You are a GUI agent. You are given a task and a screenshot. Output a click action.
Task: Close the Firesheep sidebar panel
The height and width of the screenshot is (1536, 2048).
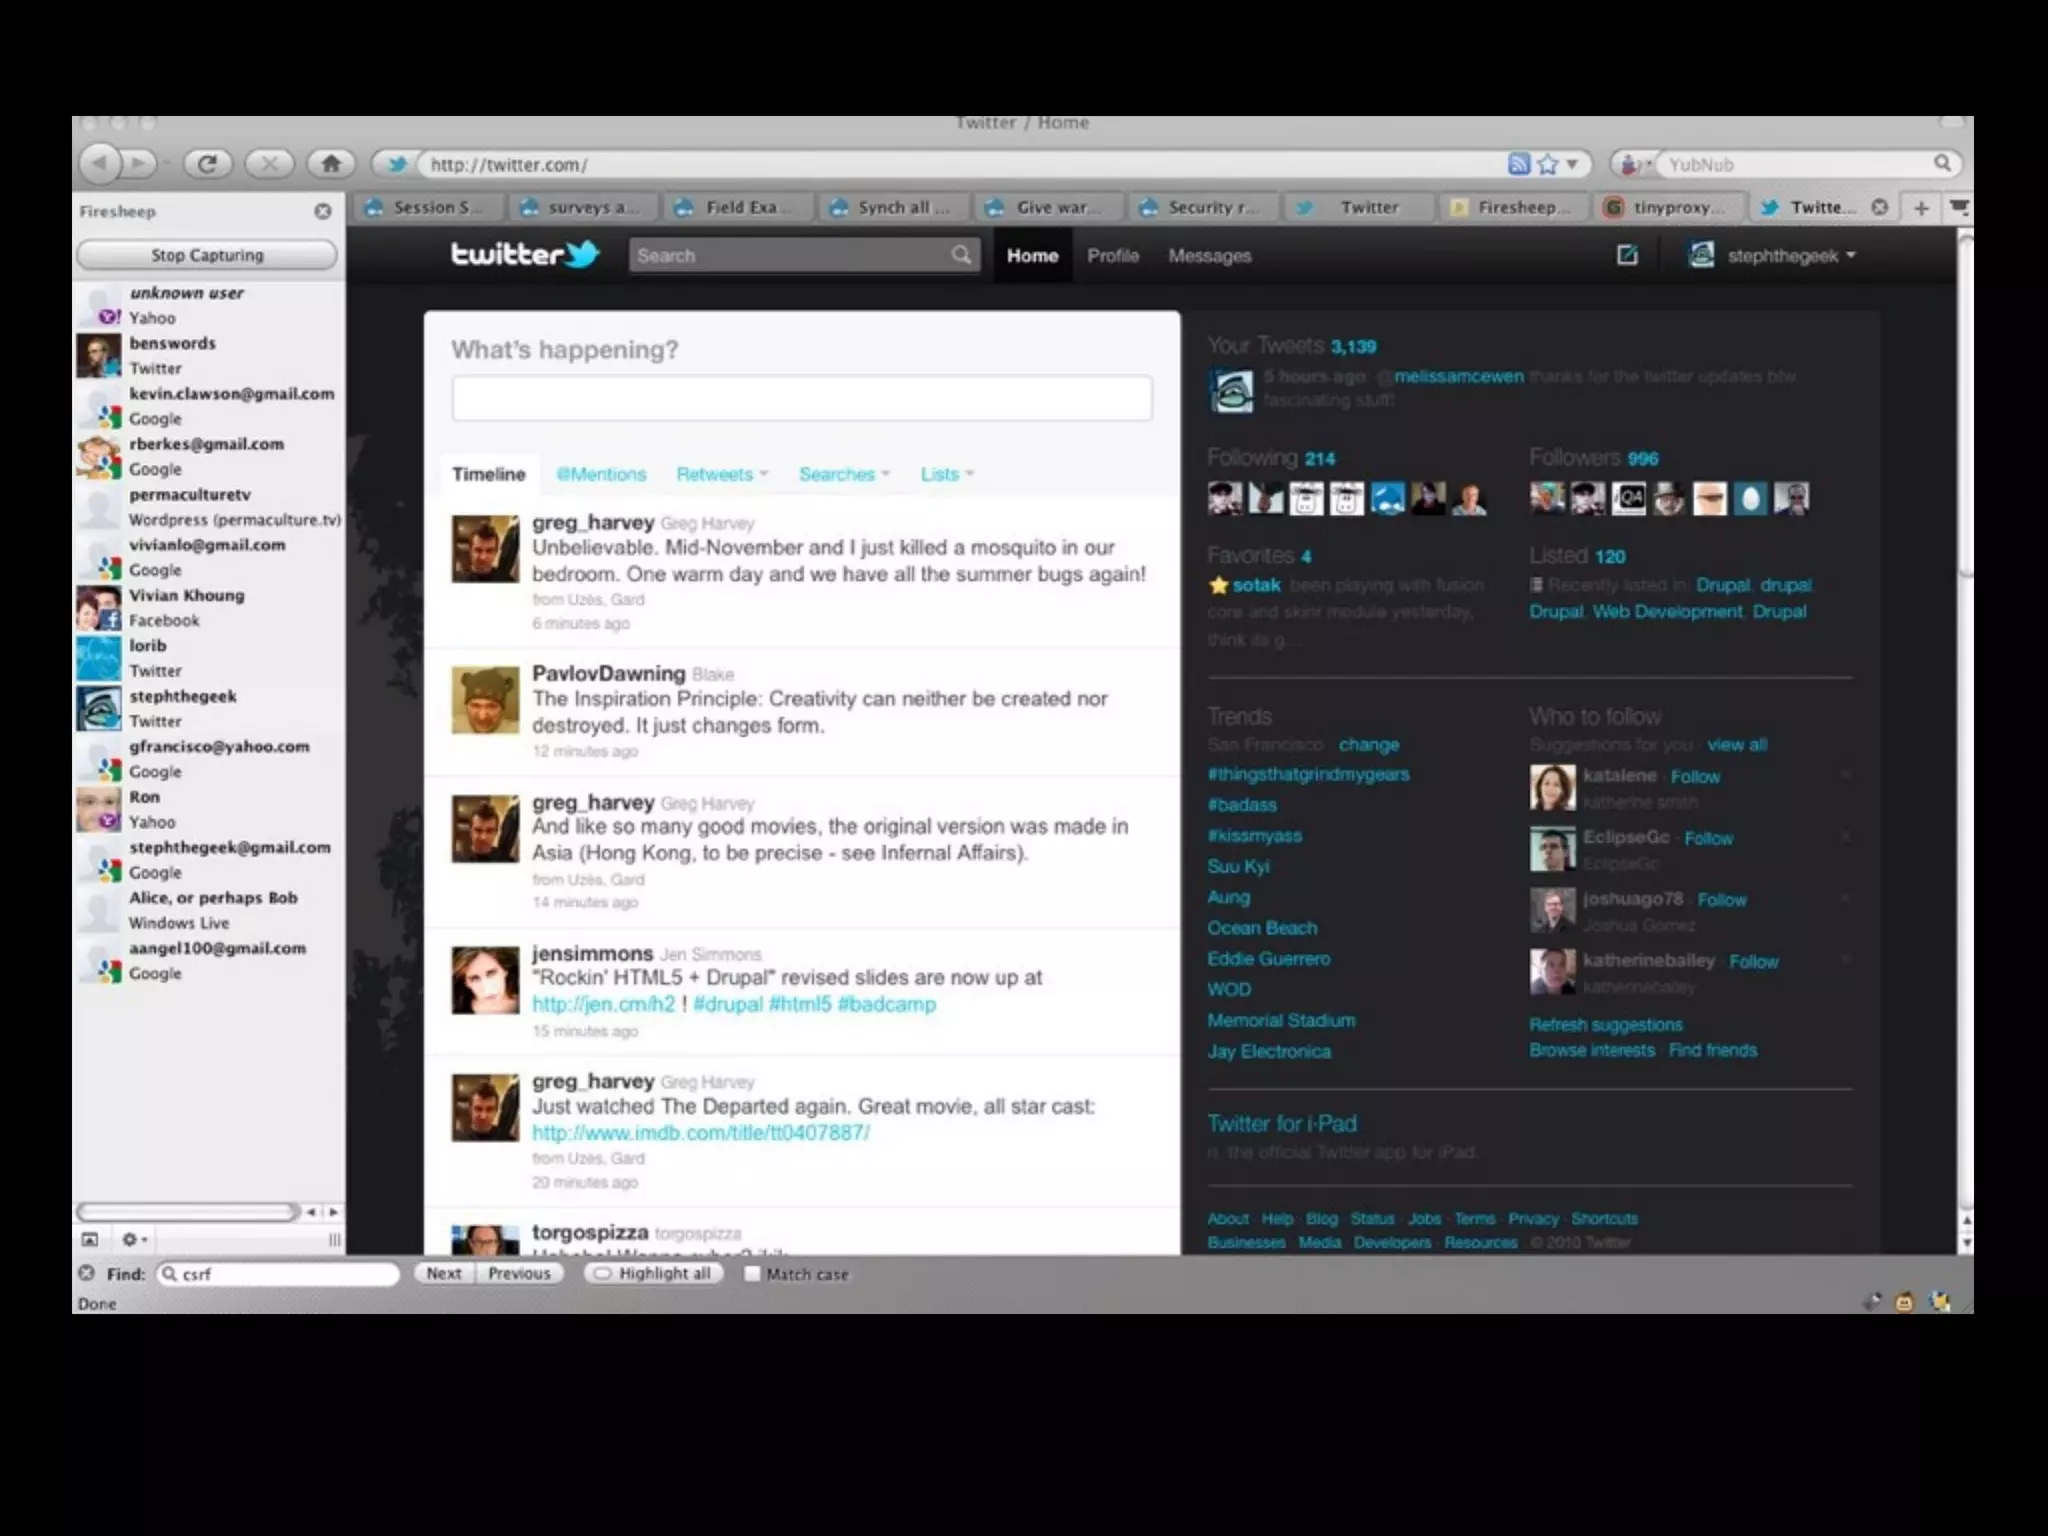tap(322, 211)
